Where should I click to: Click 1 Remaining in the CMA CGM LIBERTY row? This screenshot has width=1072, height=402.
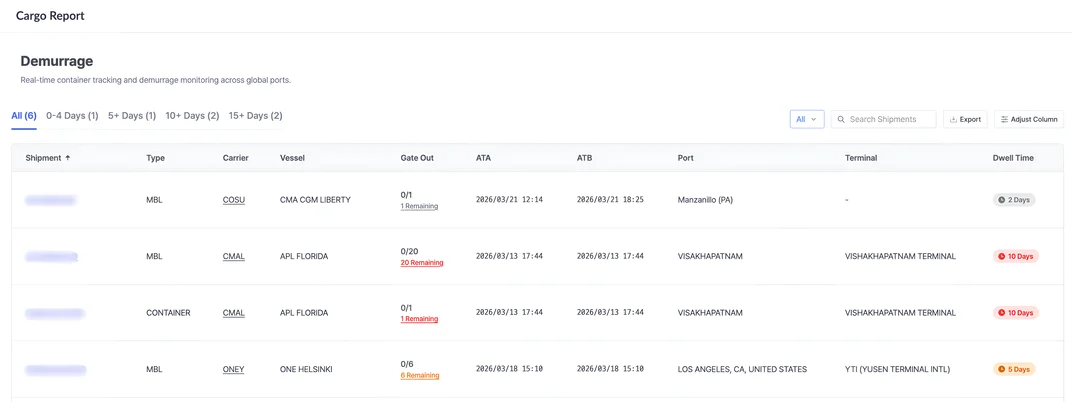point(419,206)
